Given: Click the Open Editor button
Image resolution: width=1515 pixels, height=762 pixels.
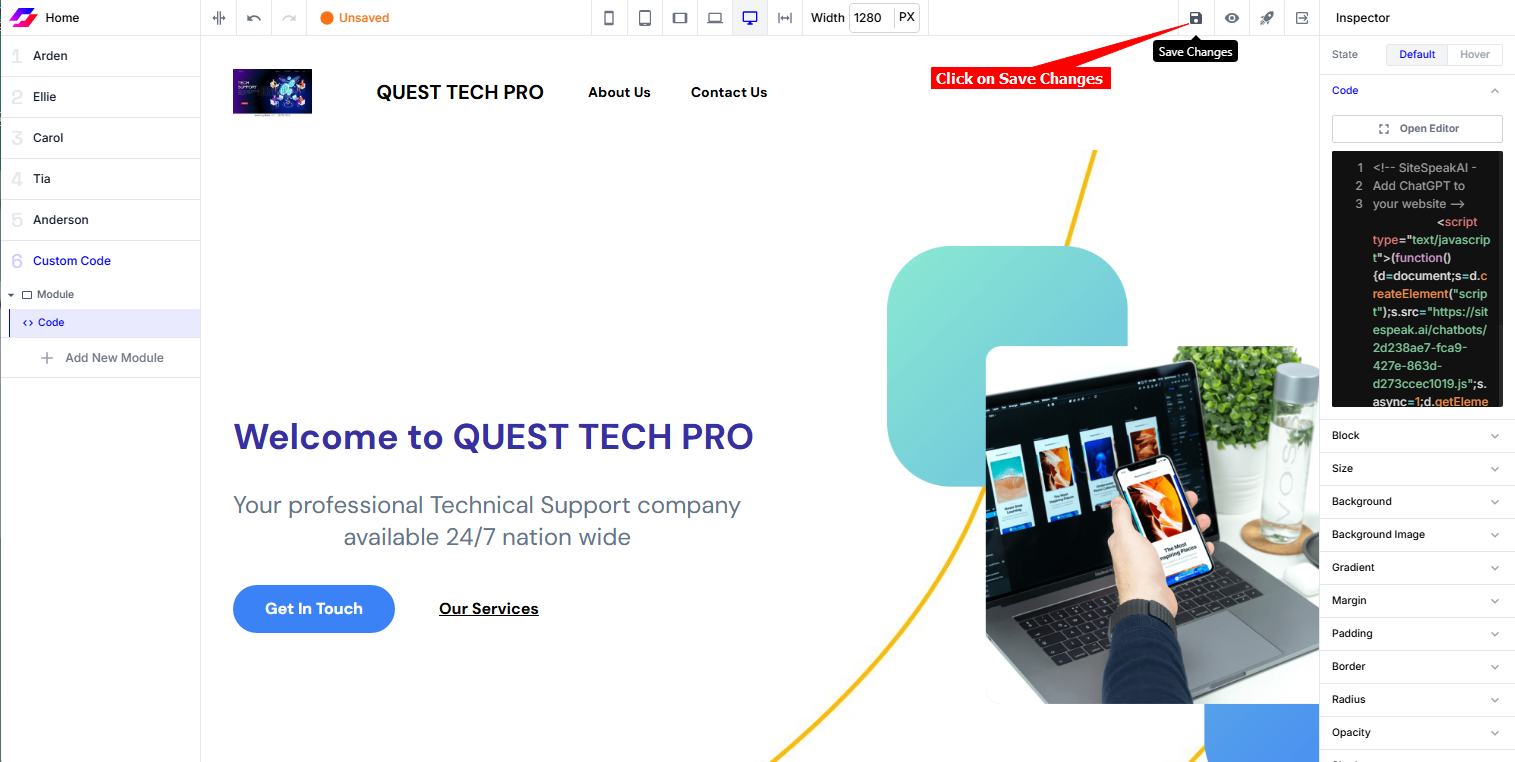Looking at the screenshot, I should [1417, 129].
